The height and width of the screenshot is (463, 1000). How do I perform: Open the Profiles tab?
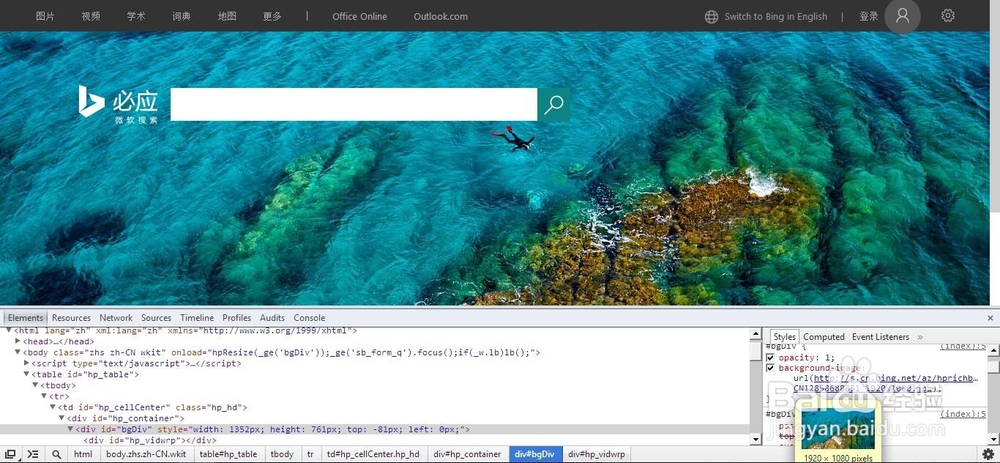click(237, 318)
